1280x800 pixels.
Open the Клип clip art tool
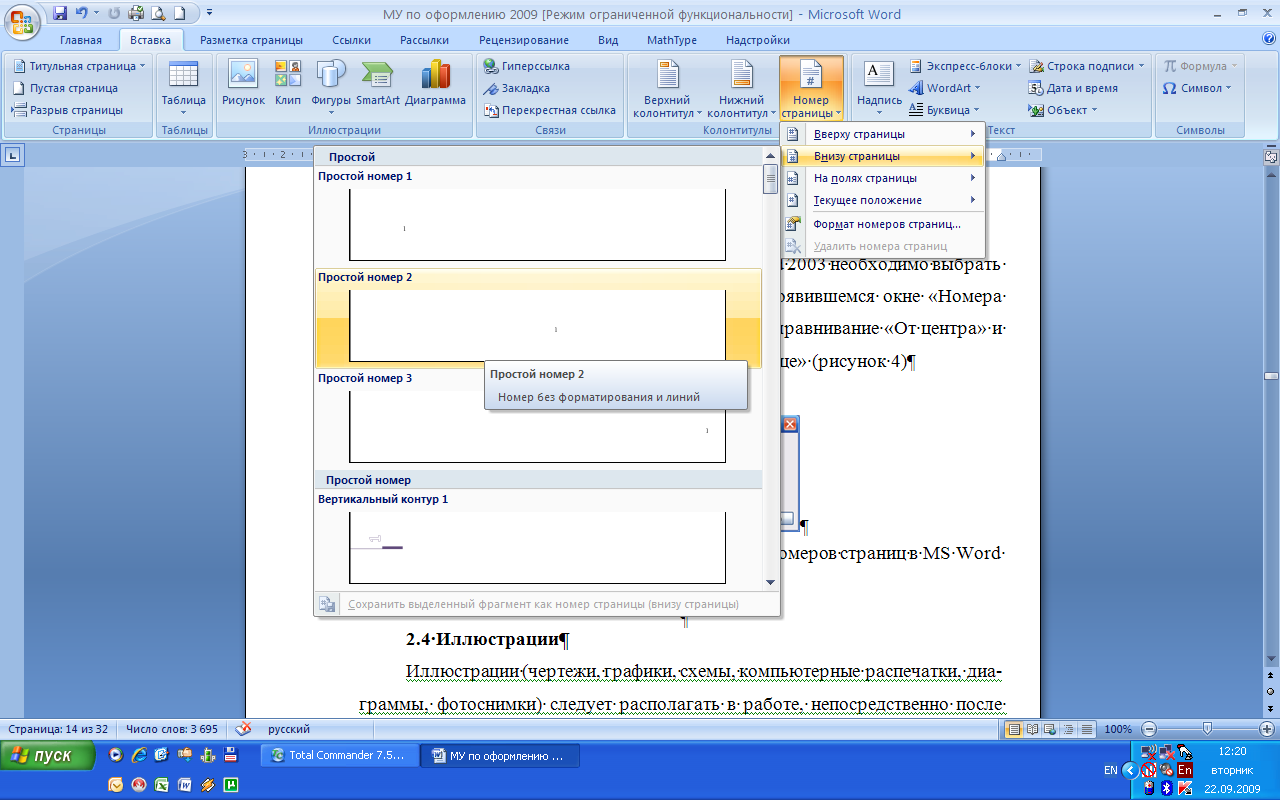[288, 83]
